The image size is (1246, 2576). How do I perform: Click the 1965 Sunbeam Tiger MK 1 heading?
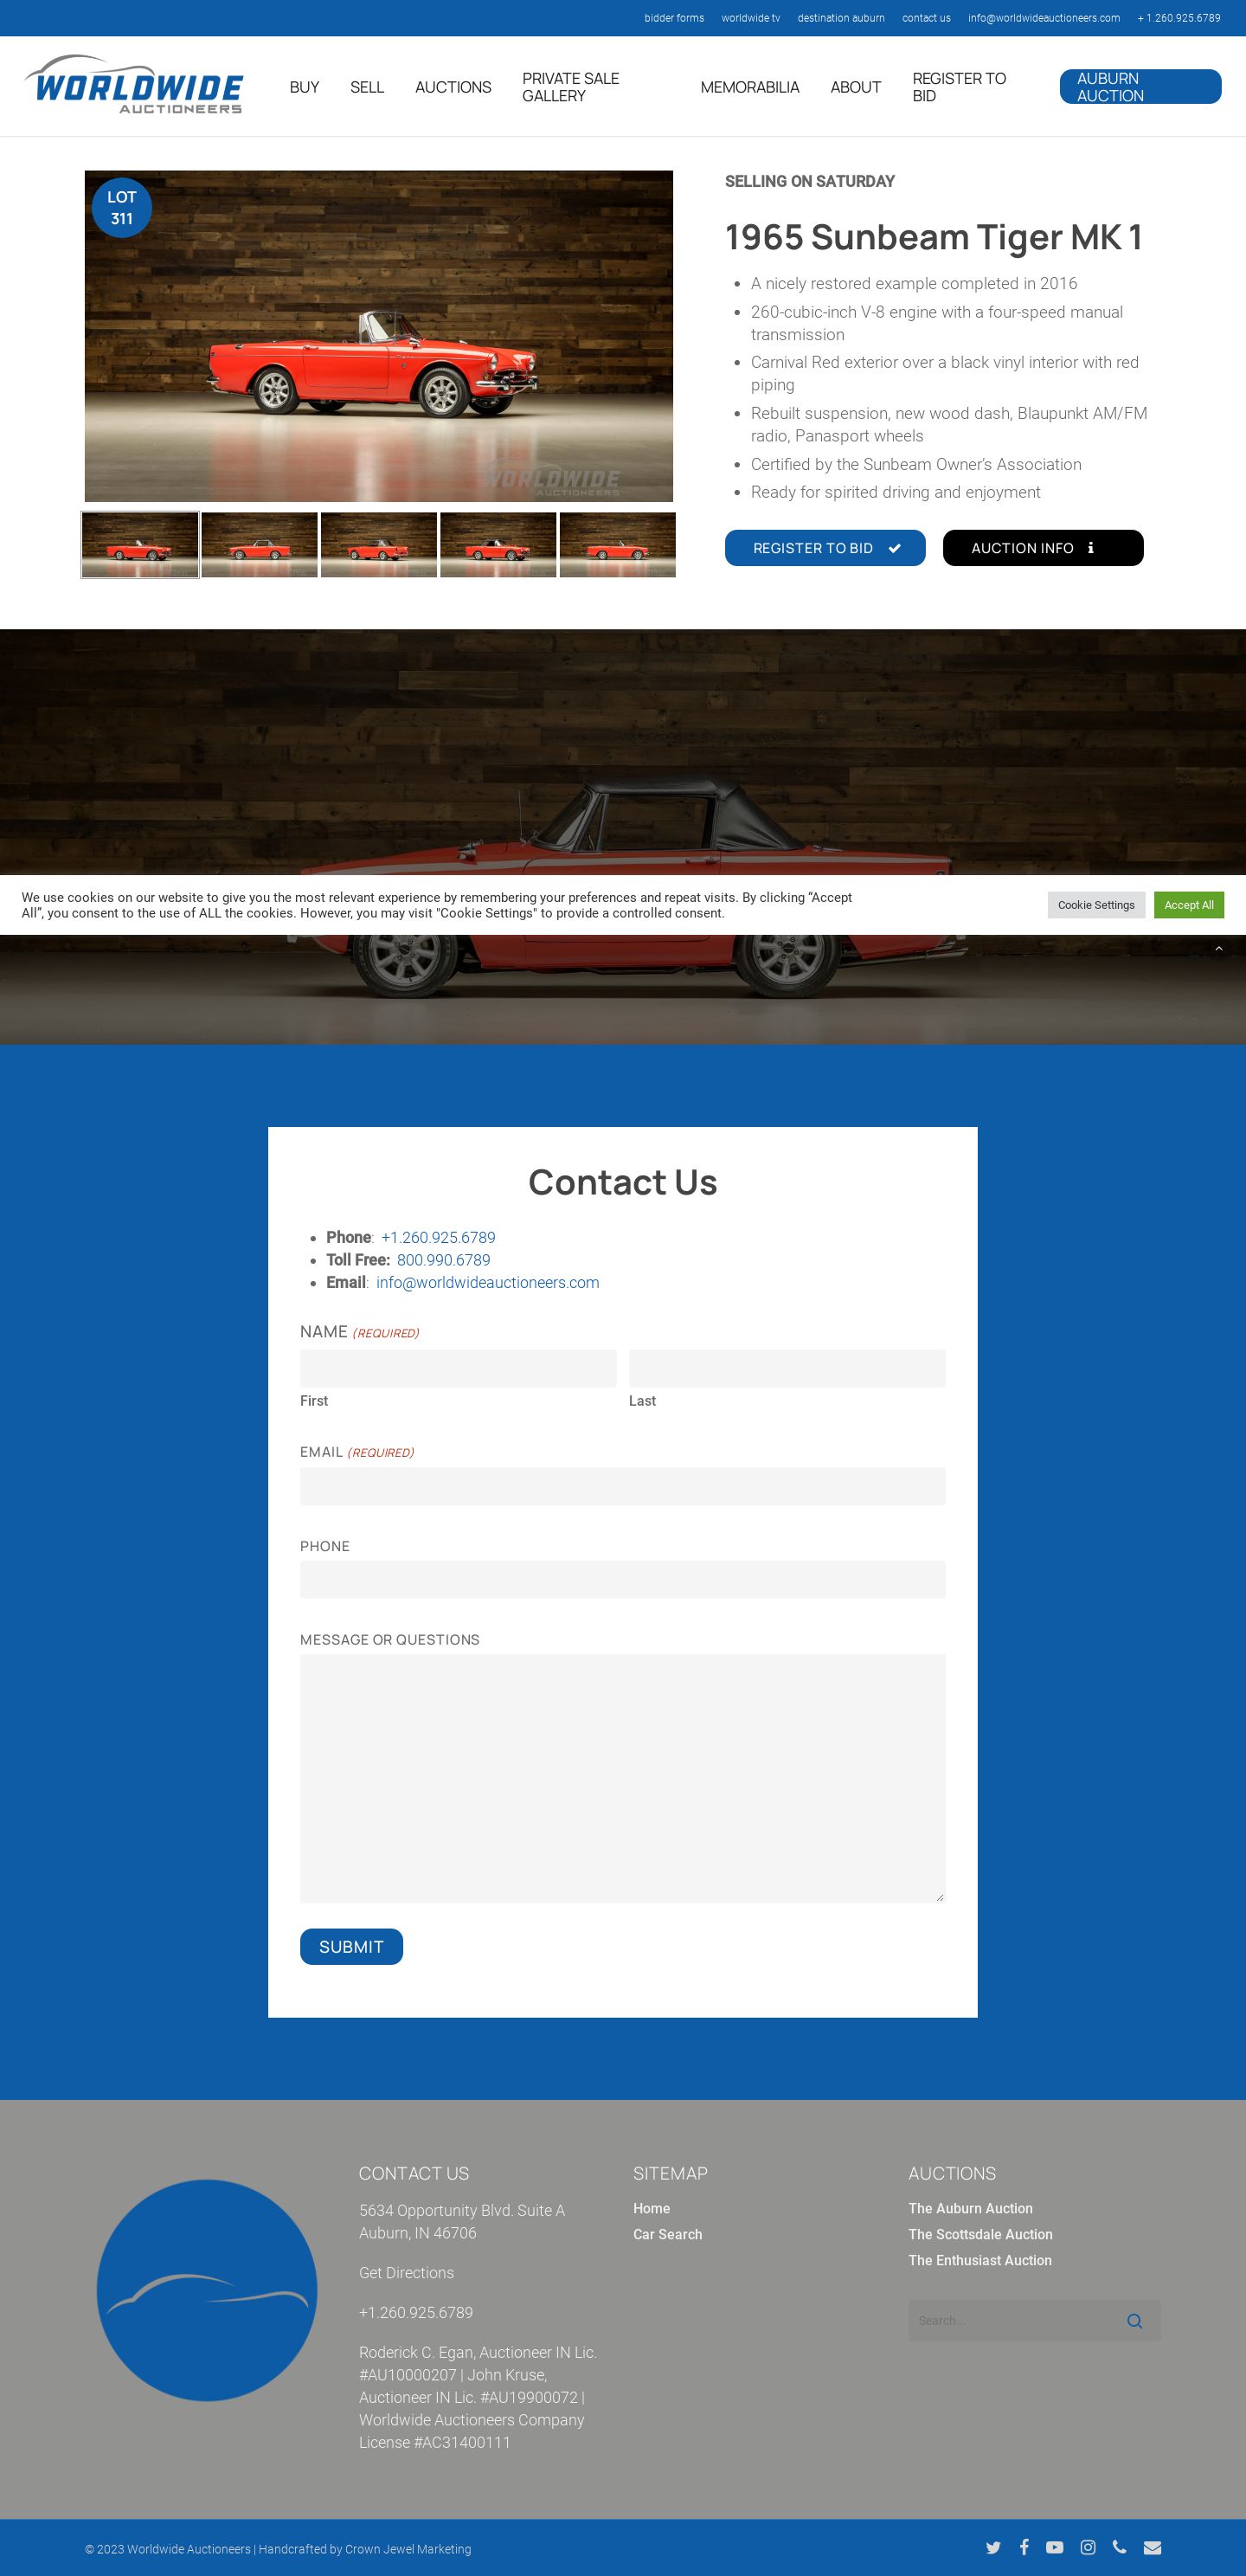[933, 237]
